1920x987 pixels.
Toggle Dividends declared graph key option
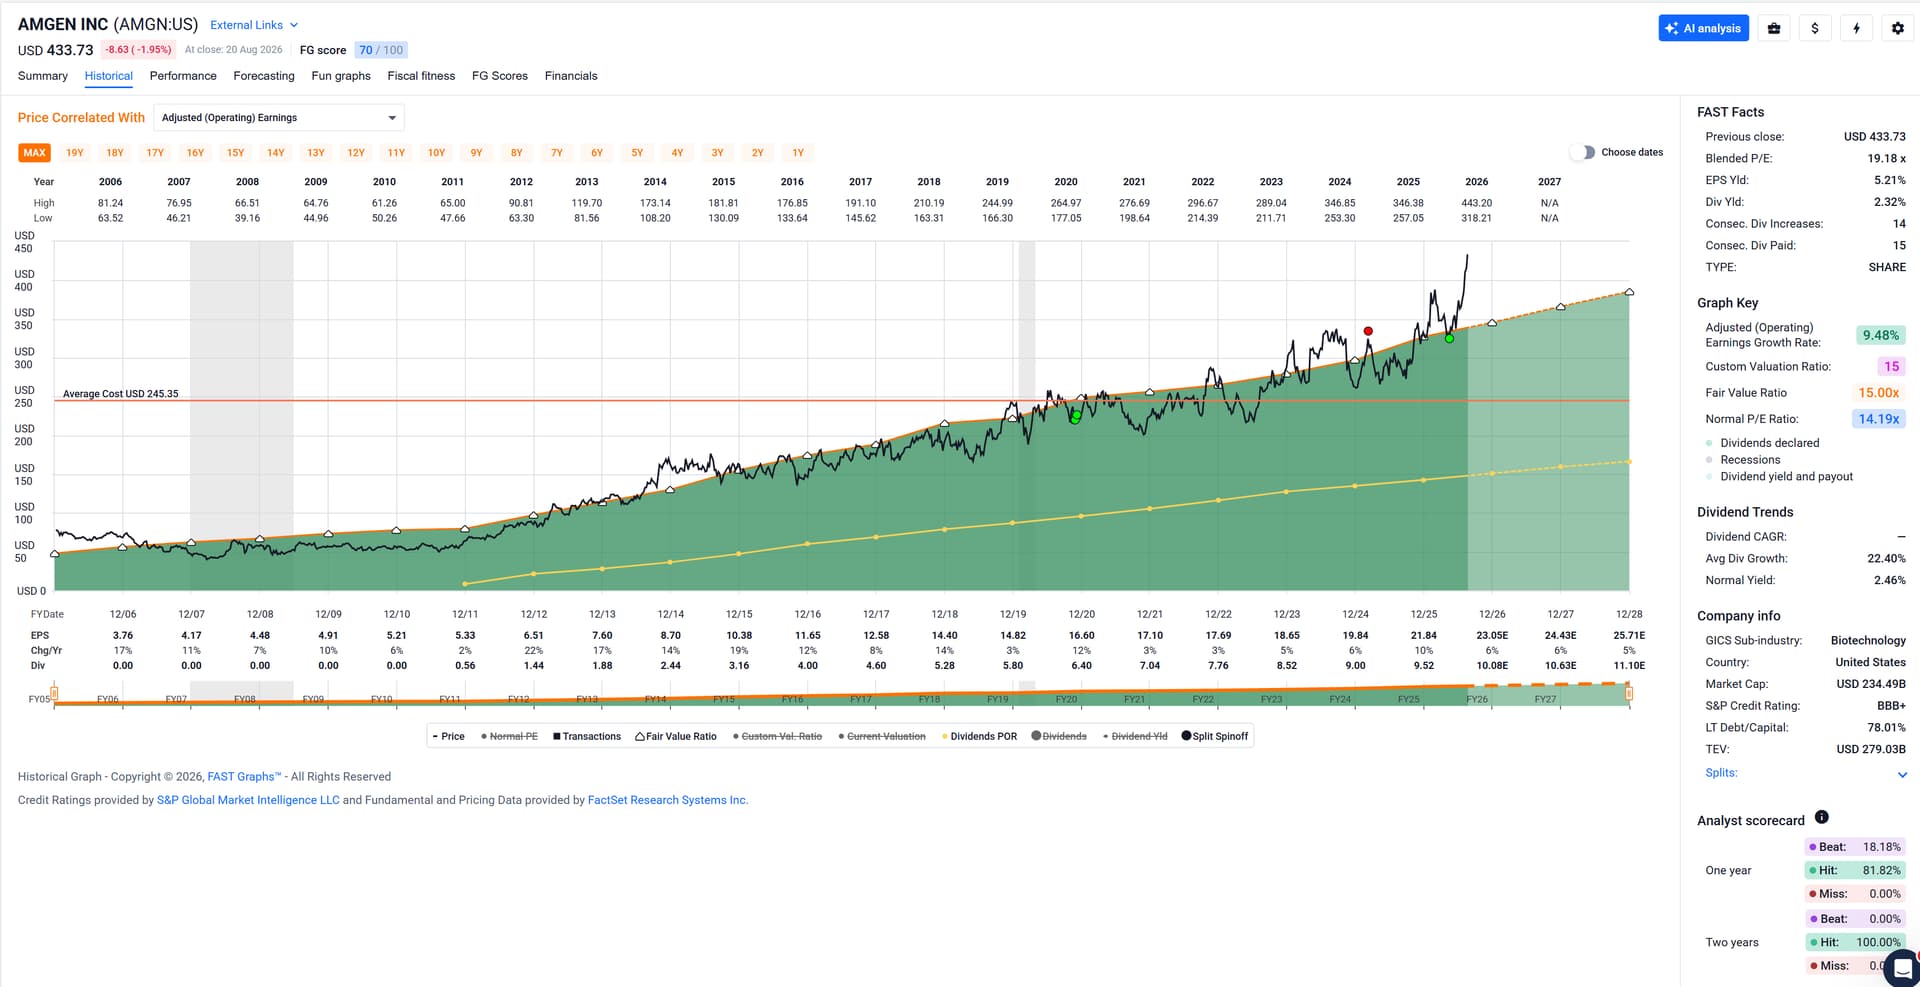pos(1763,443)
